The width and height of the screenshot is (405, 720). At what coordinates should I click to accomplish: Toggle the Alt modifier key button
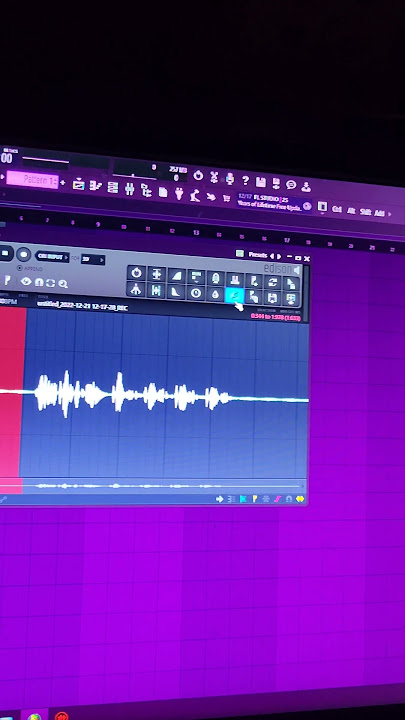click(x=351, y=210)
